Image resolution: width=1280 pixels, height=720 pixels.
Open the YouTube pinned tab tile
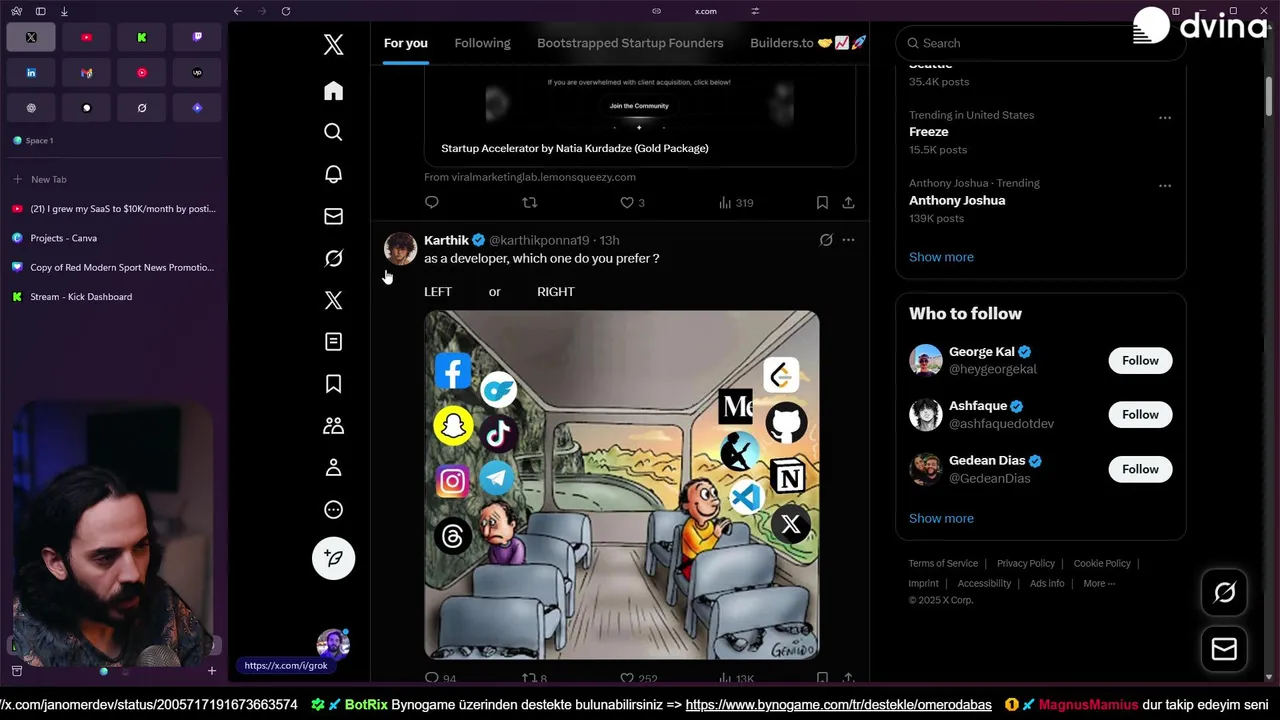point(86,37)
